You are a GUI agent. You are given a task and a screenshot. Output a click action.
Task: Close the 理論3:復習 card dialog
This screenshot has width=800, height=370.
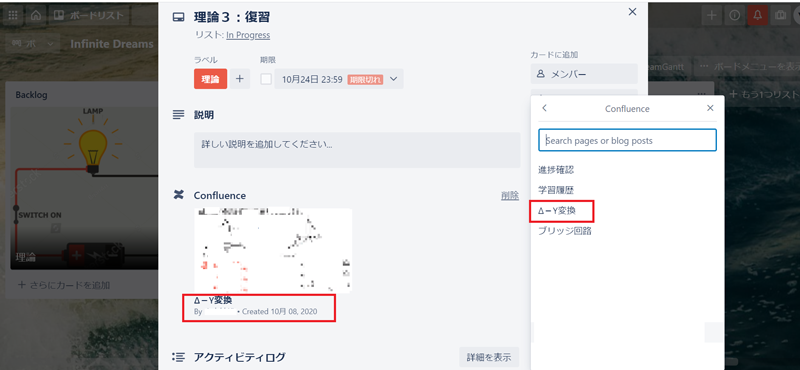tap(632, 12)
